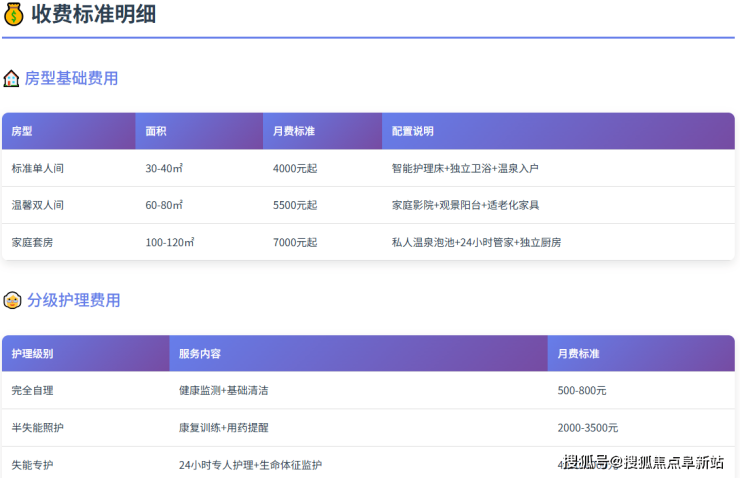Image resolution: width=740 pixels, height=478 pixels.
Task: Click the 搜狐号@搜狐焦点阜新站 watermark
Action: (643, 461)
